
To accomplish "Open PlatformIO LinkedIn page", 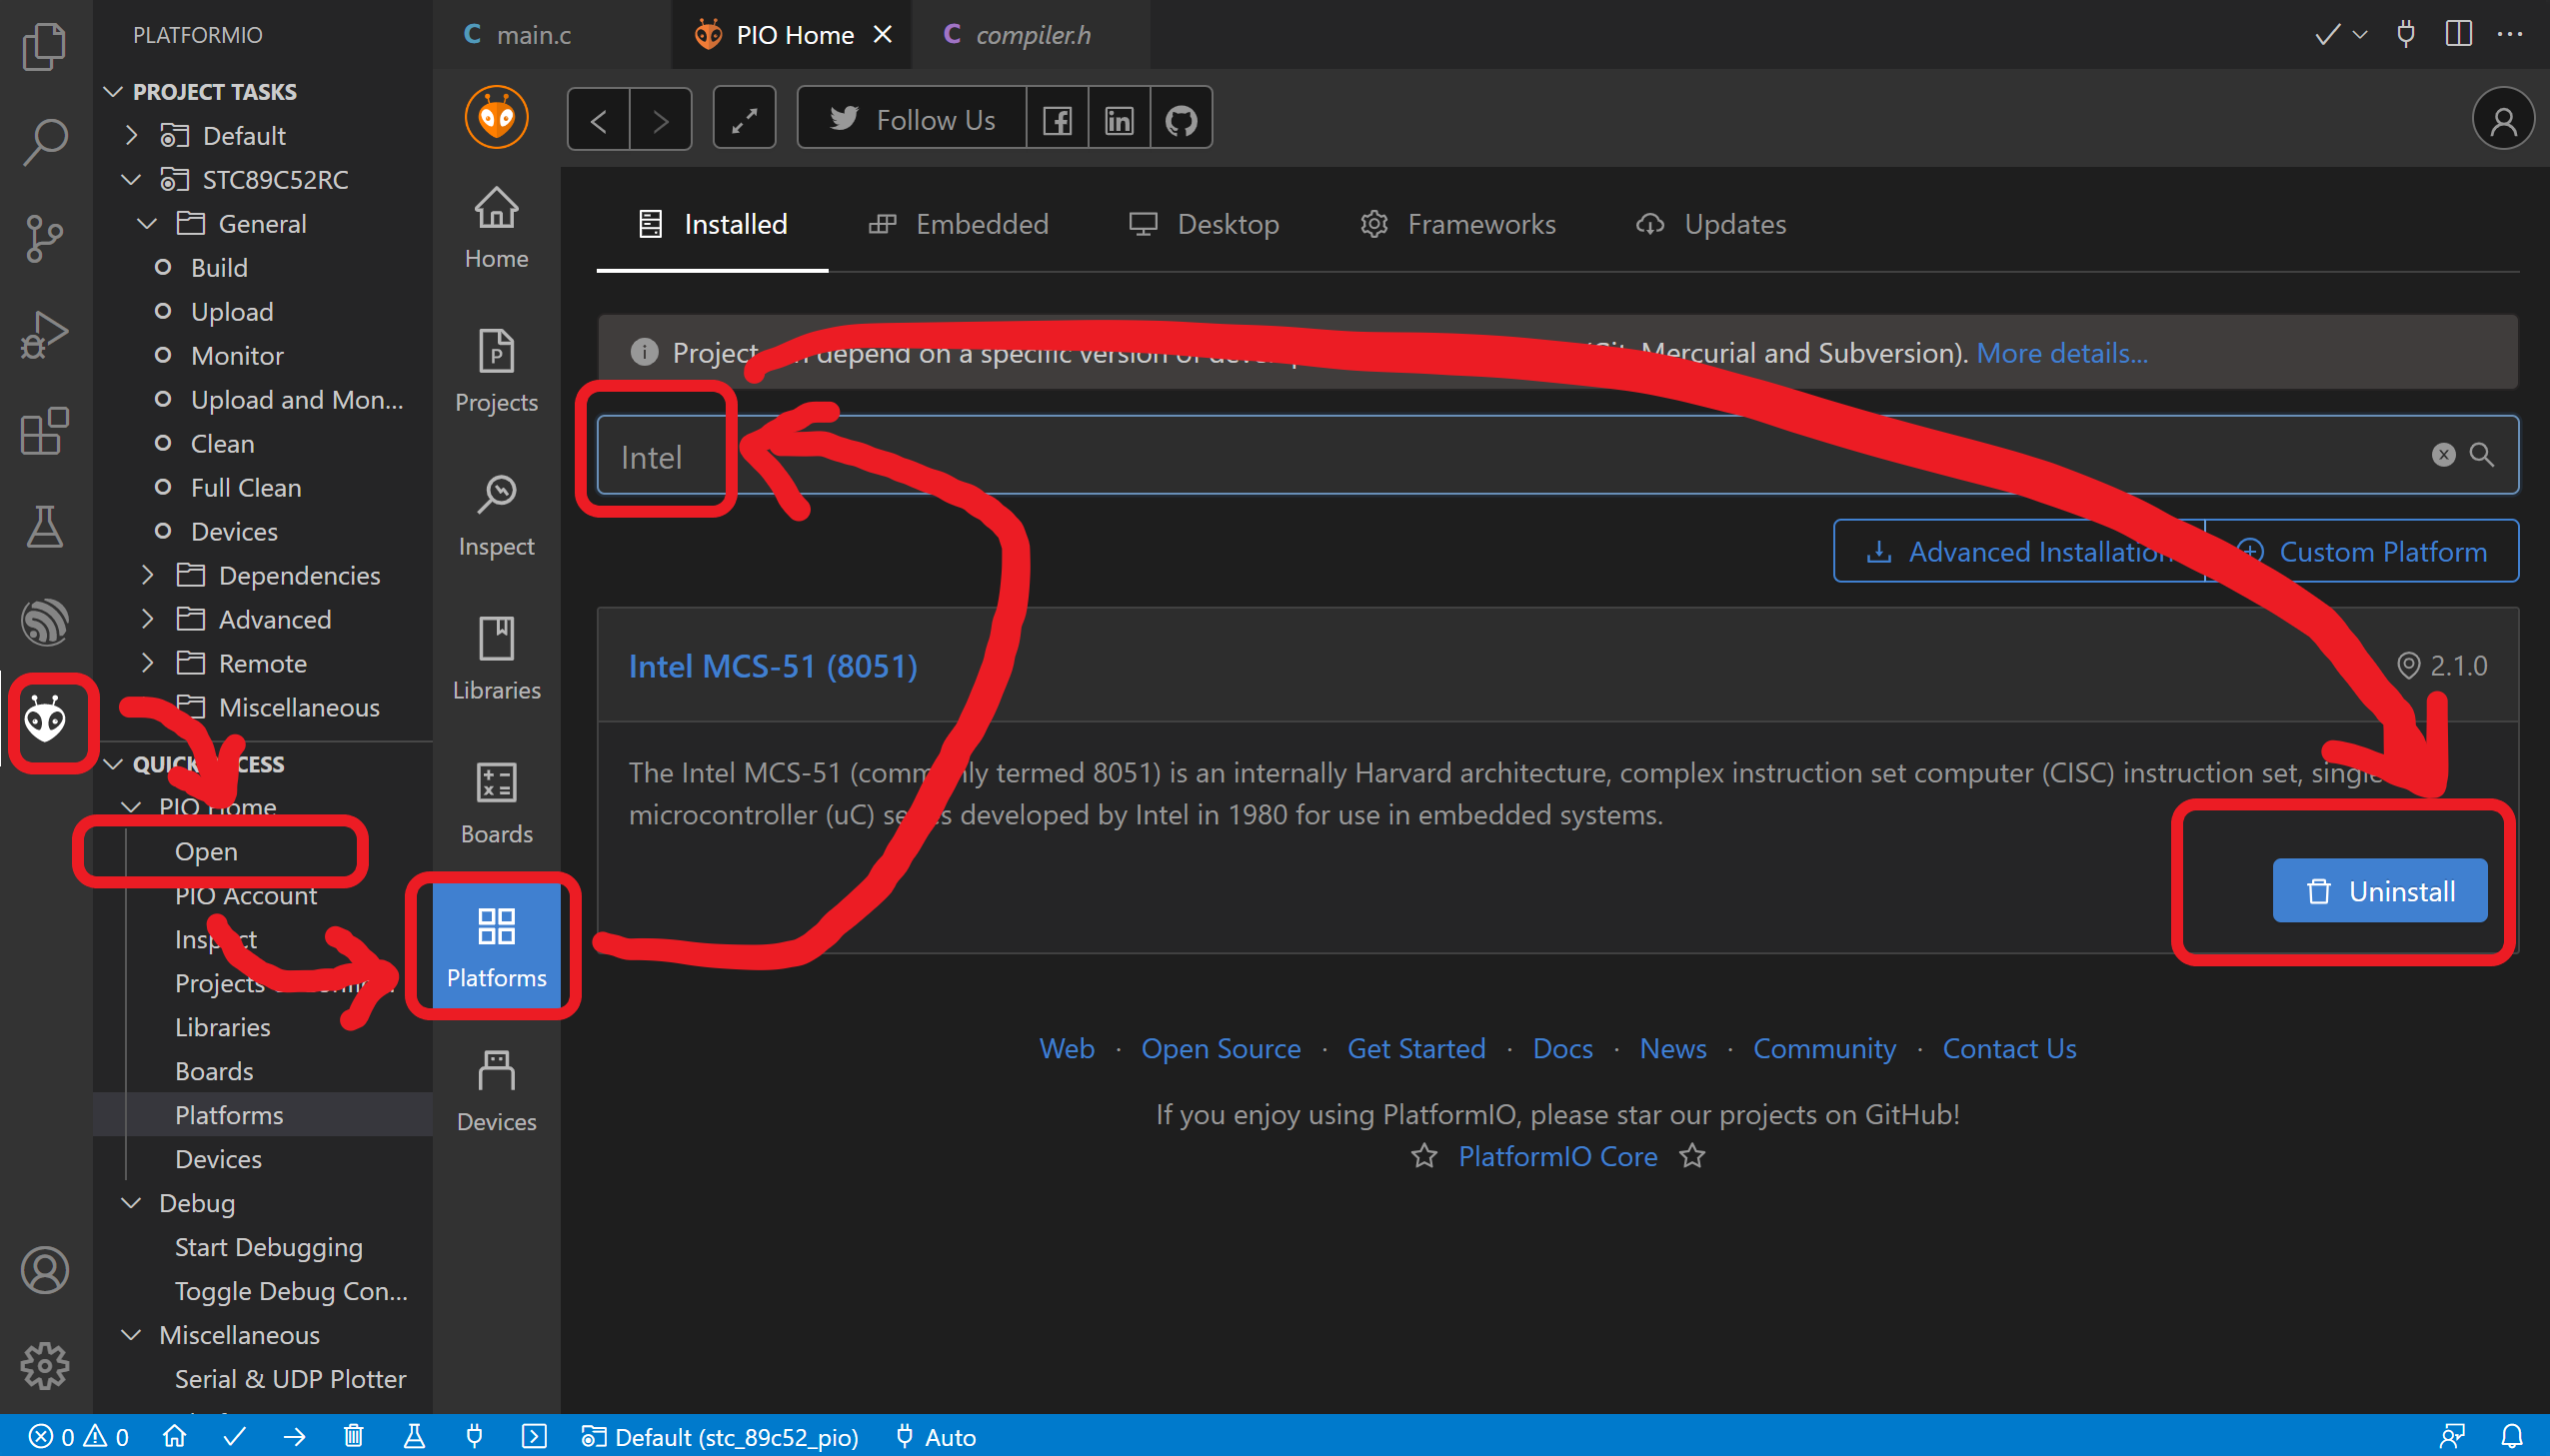I will [x=1119, y=120].
